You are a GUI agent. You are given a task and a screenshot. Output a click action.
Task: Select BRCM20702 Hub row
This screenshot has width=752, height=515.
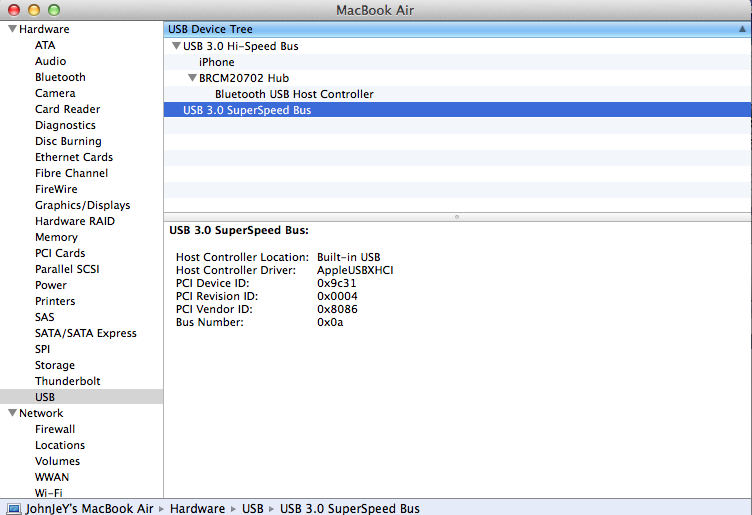[458, 78]
